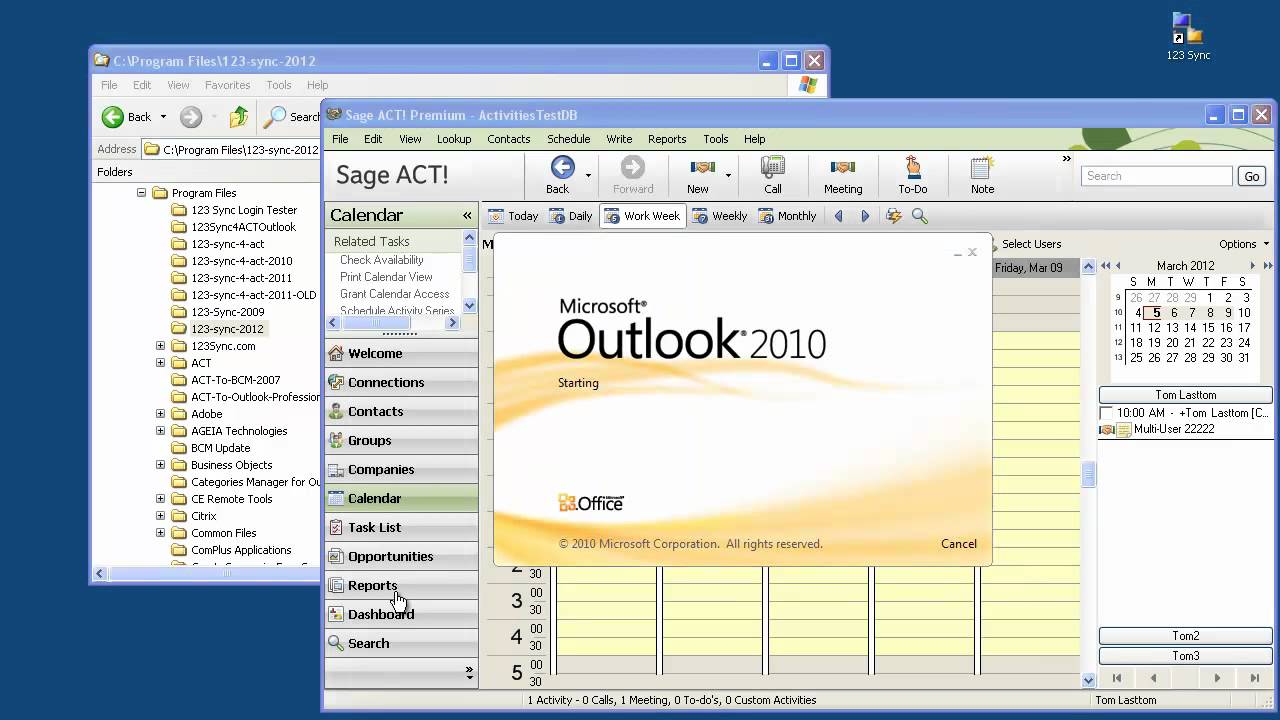The height and width of the screenshot is (720, 1280).
Task: Click the Tom2 user button
Action: coord(1185,636)
